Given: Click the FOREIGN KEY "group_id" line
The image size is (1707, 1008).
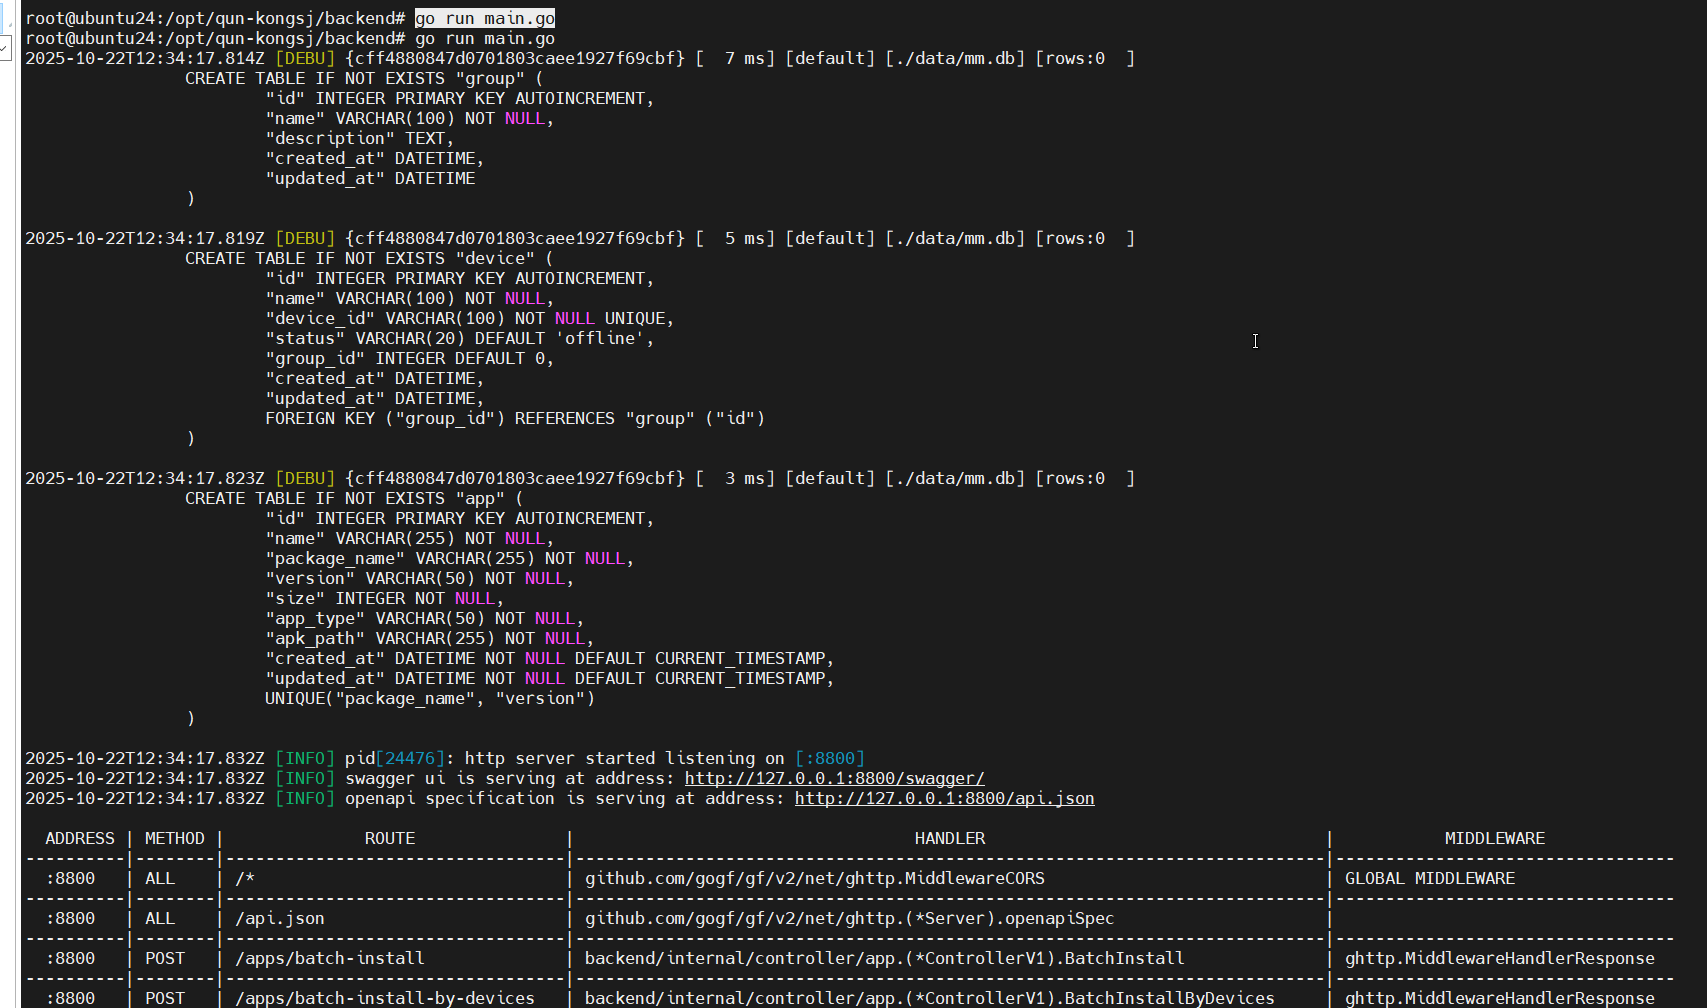Looking at the screenshot, I should pyautogui.click(x=514, y=418).
